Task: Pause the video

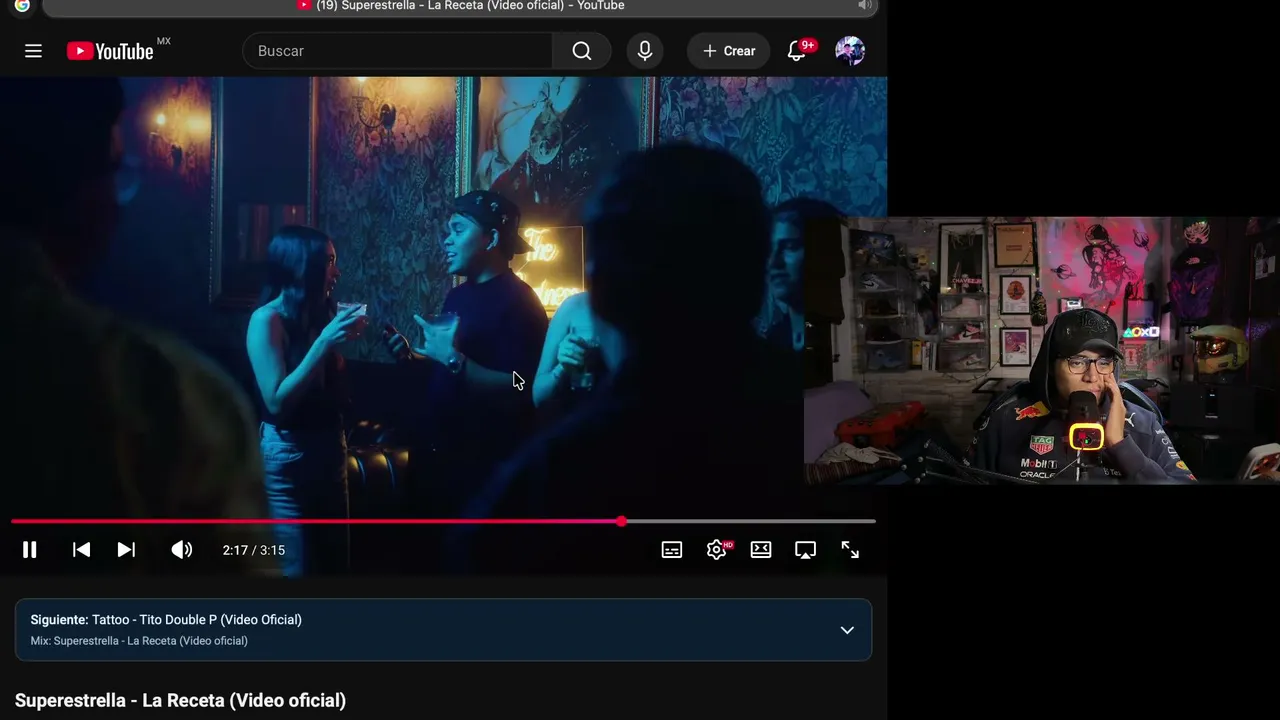Action: (x=30, y=550)
